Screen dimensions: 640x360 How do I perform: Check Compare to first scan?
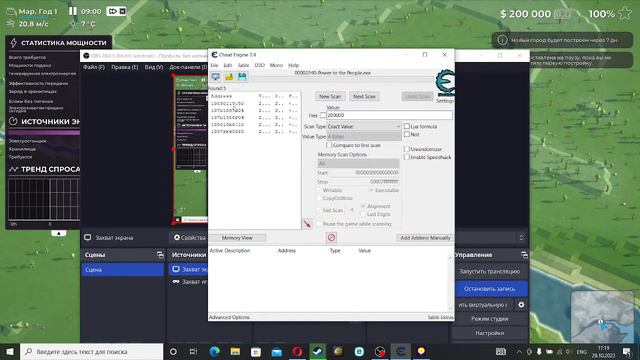pos(329,145)
